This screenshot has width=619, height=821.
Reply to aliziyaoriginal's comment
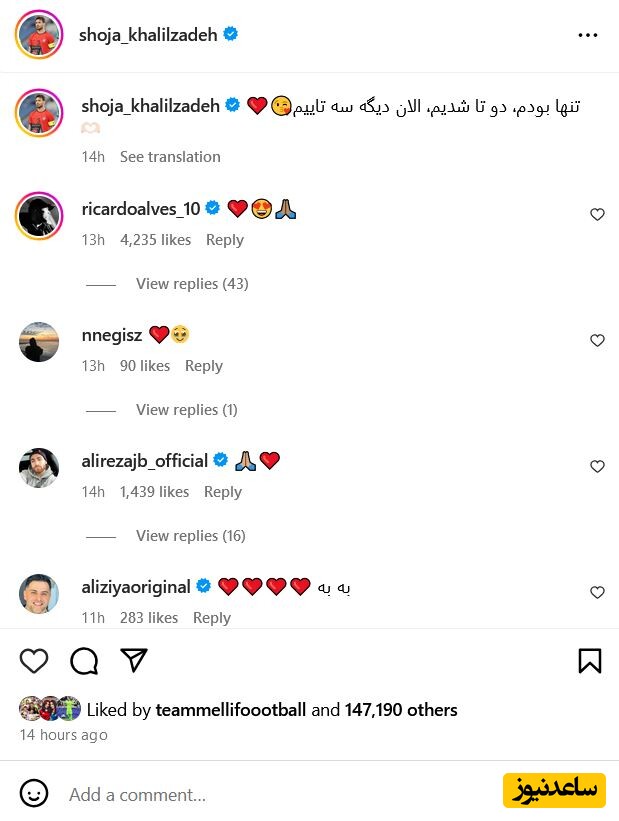(212, 618)
